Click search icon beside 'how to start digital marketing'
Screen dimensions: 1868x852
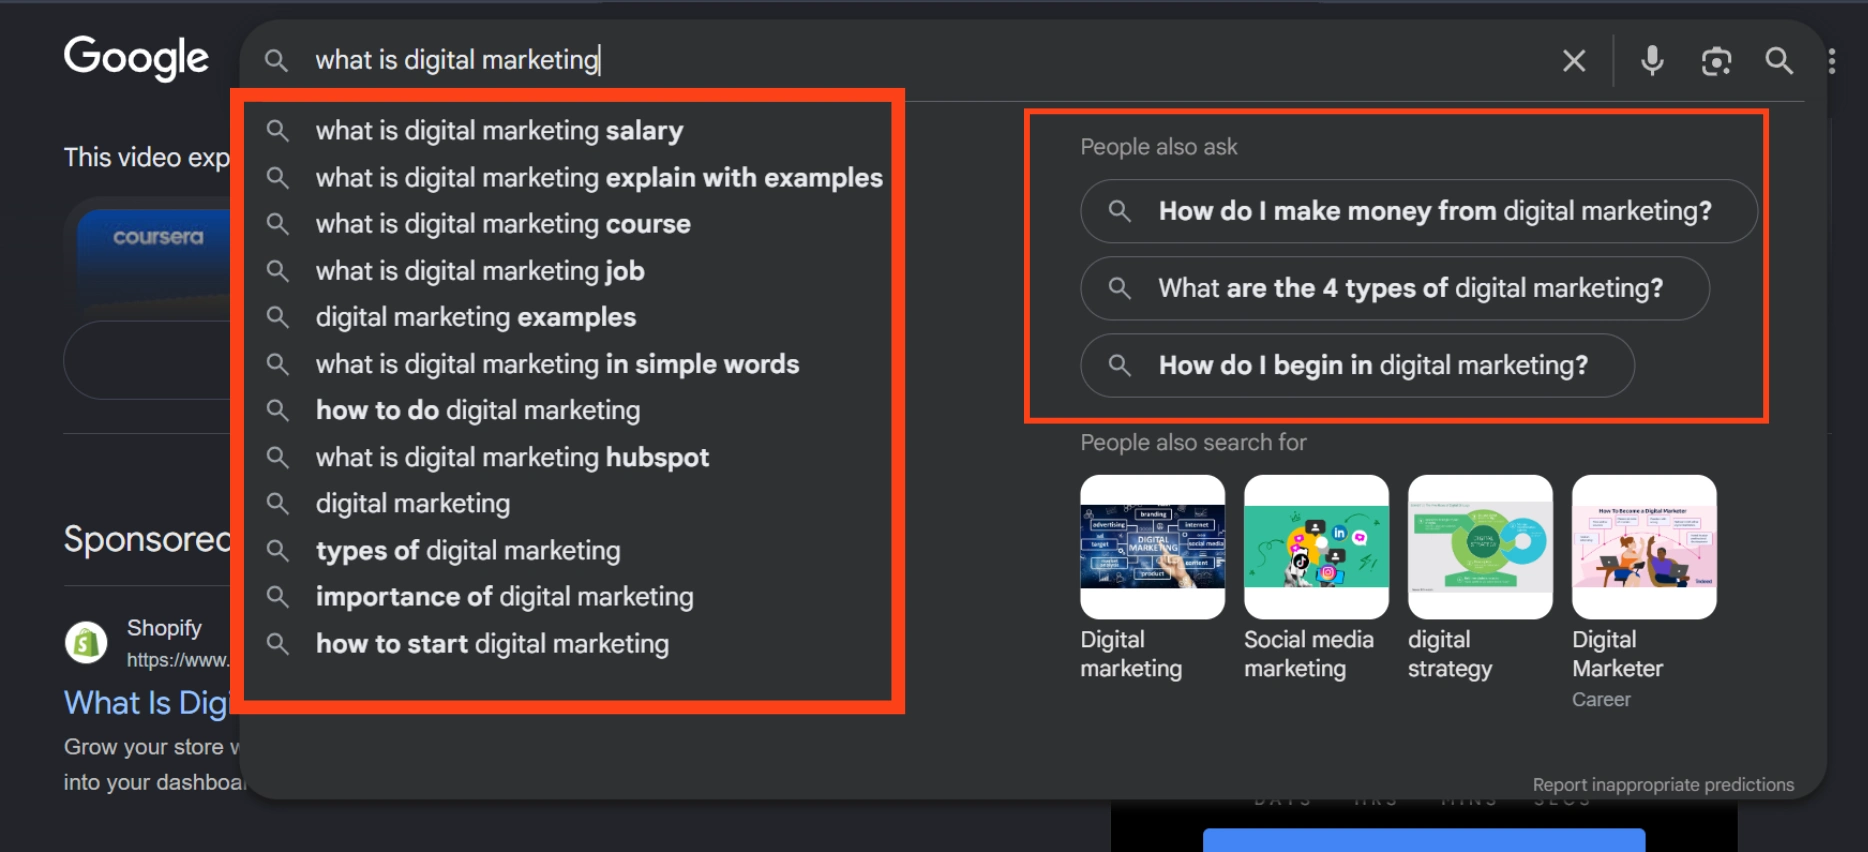(278, 643)
